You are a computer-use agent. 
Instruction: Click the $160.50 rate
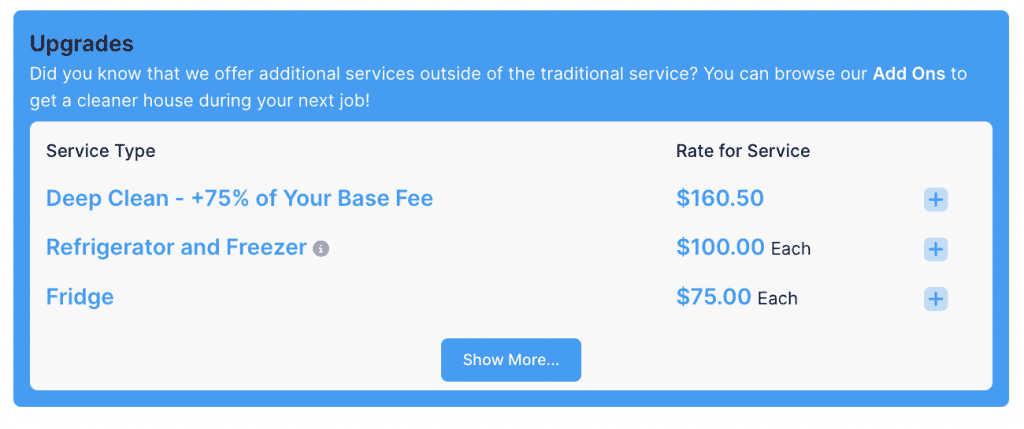[x=720, y=198]
